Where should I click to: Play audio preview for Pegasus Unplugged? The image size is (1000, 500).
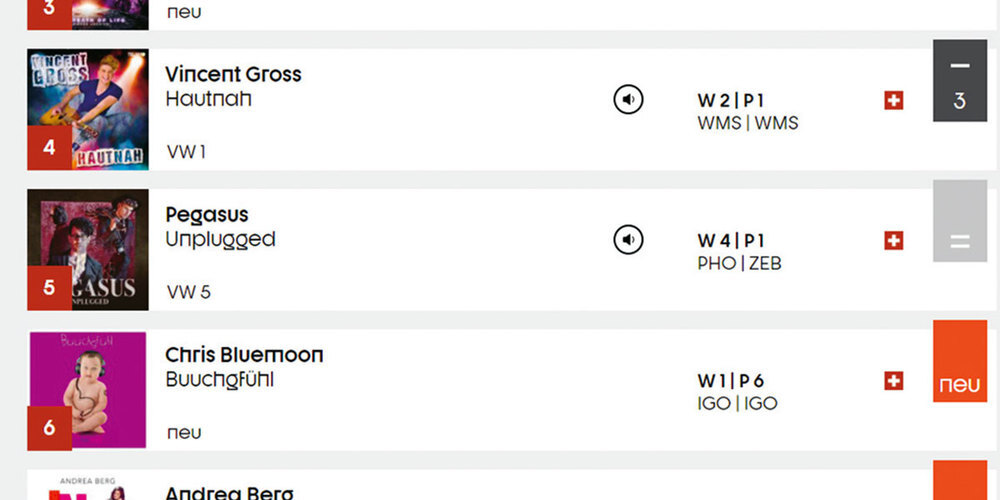point(628,239)
